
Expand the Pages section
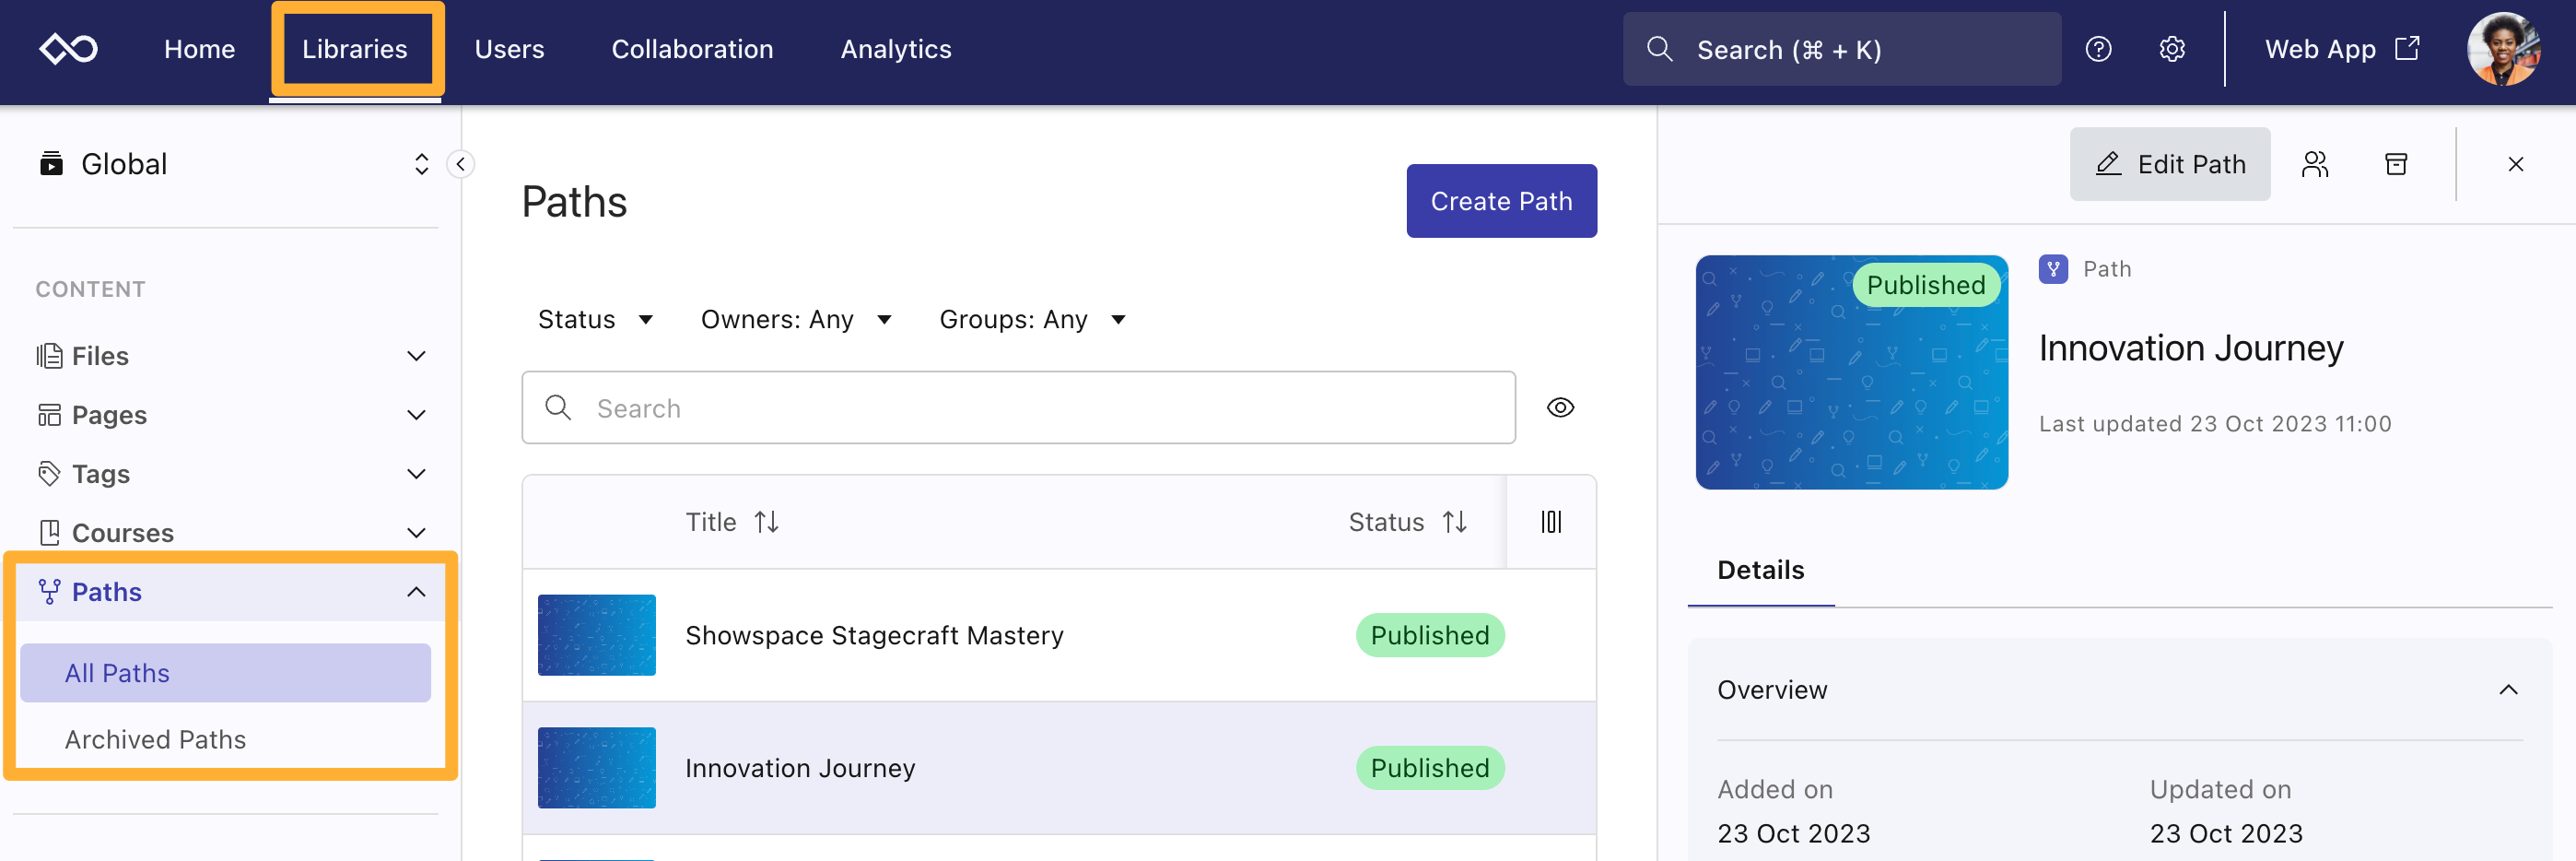click(417, 415)
